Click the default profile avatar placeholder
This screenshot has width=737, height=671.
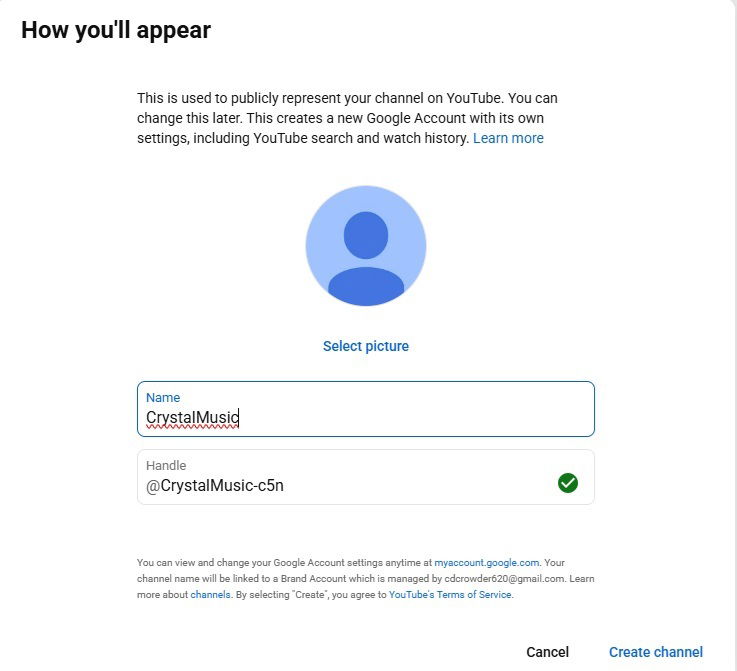click(366, 246)
